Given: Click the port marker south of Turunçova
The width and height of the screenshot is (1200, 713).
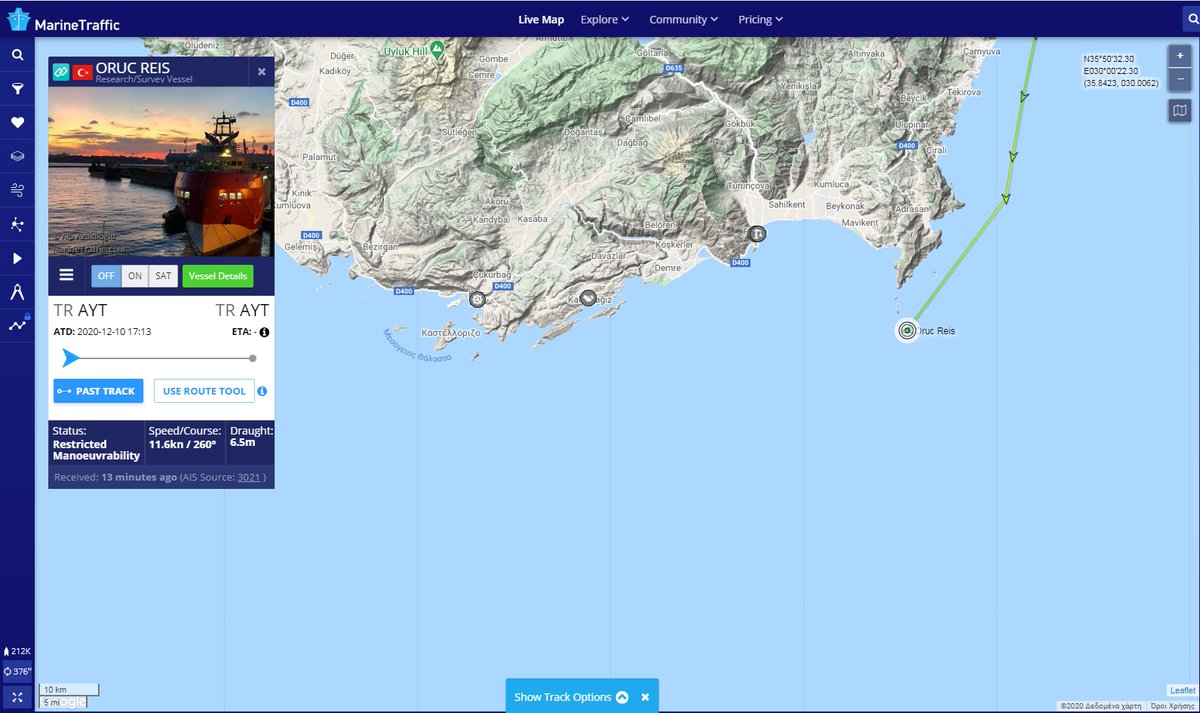Looking at the screenshot, I should pos(758,234).
